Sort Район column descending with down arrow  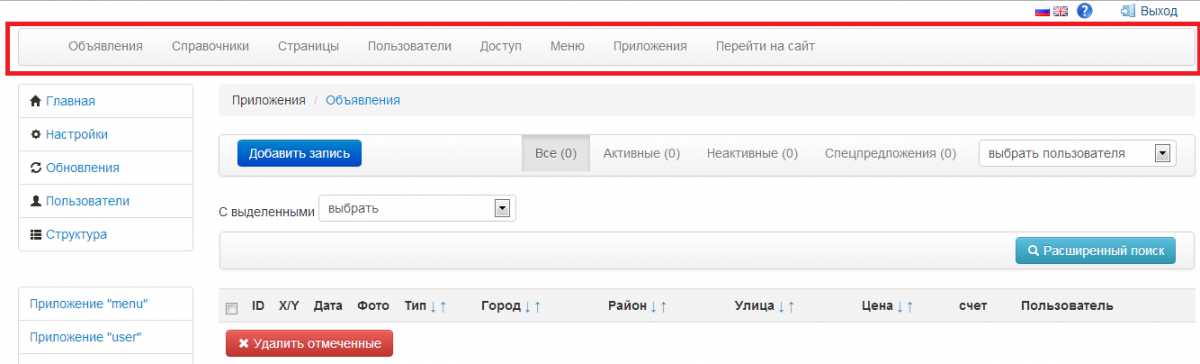coord(653,306)
